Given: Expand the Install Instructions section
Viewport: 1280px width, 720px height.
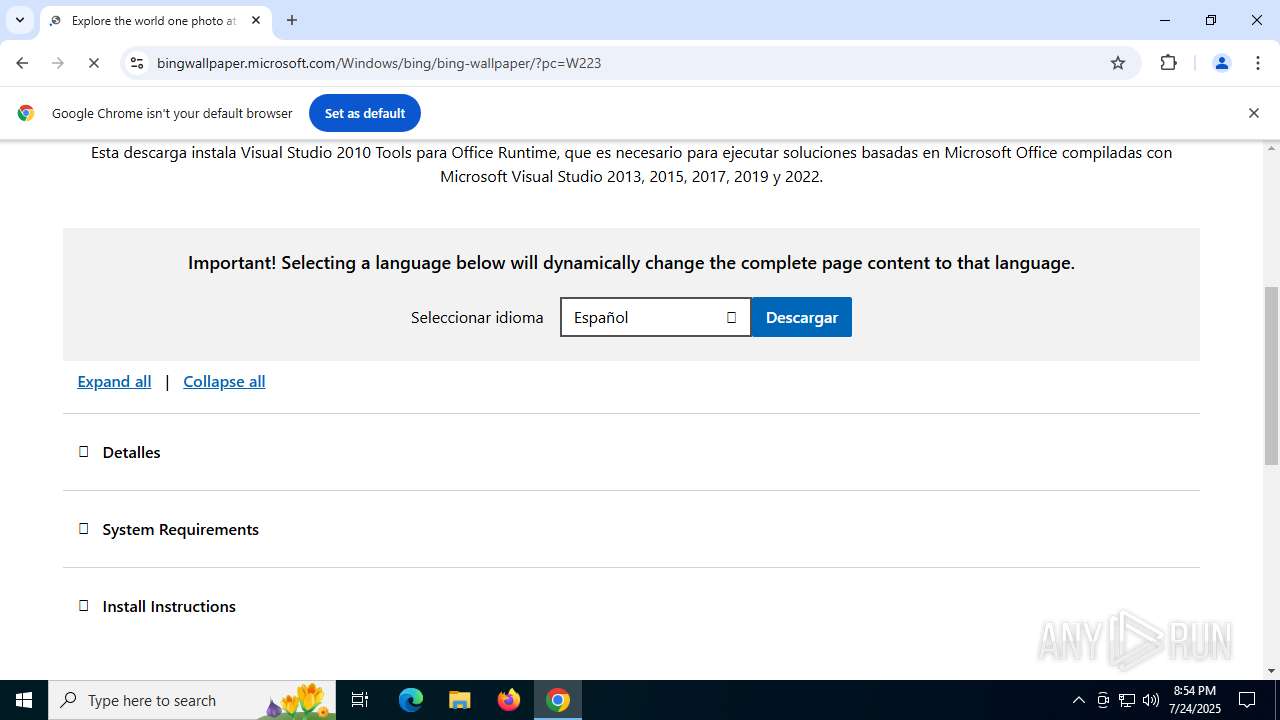Looking at the screenshot, I should point(631,606).
